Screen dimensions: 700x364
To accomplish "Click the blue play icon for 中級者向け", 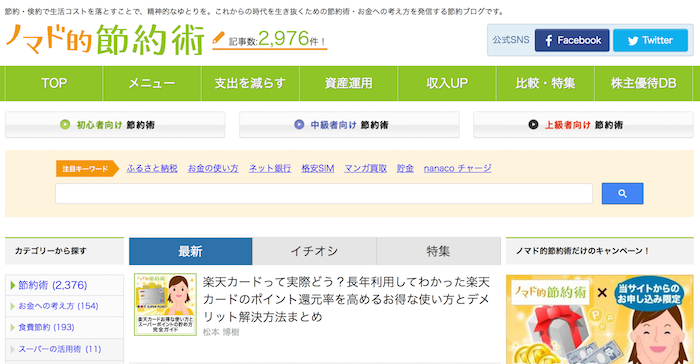I will (299, 125).
